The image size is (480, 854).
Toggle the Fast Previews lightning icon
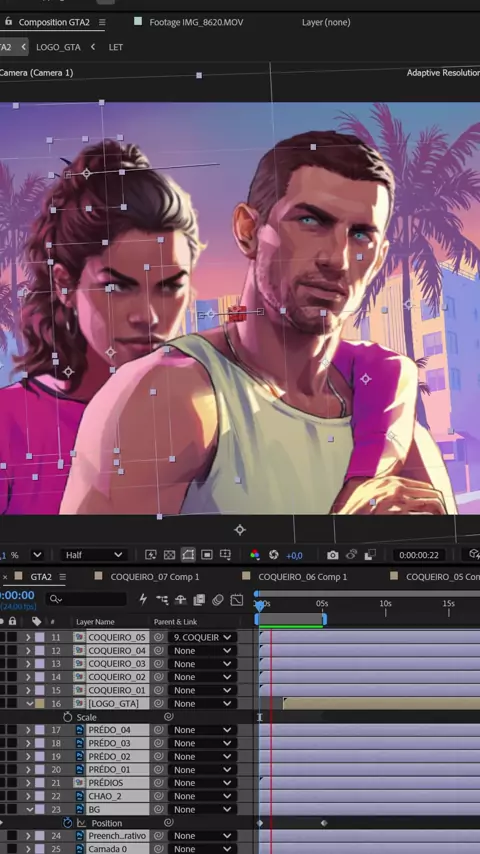pos(151,555)
